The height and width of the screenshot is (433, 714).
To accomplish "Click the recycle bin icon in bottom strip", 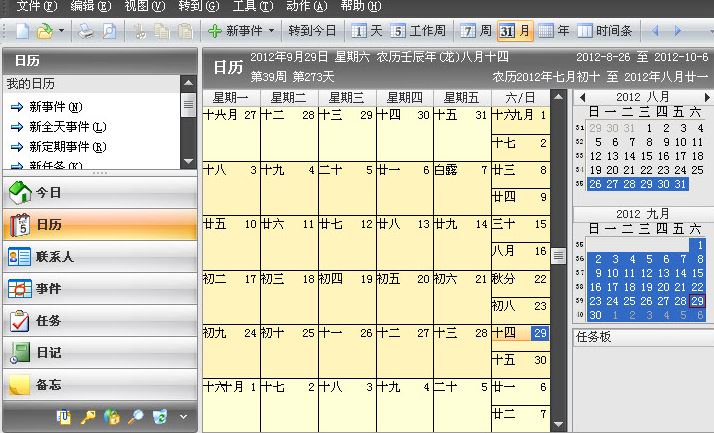I will pos(160,416).
